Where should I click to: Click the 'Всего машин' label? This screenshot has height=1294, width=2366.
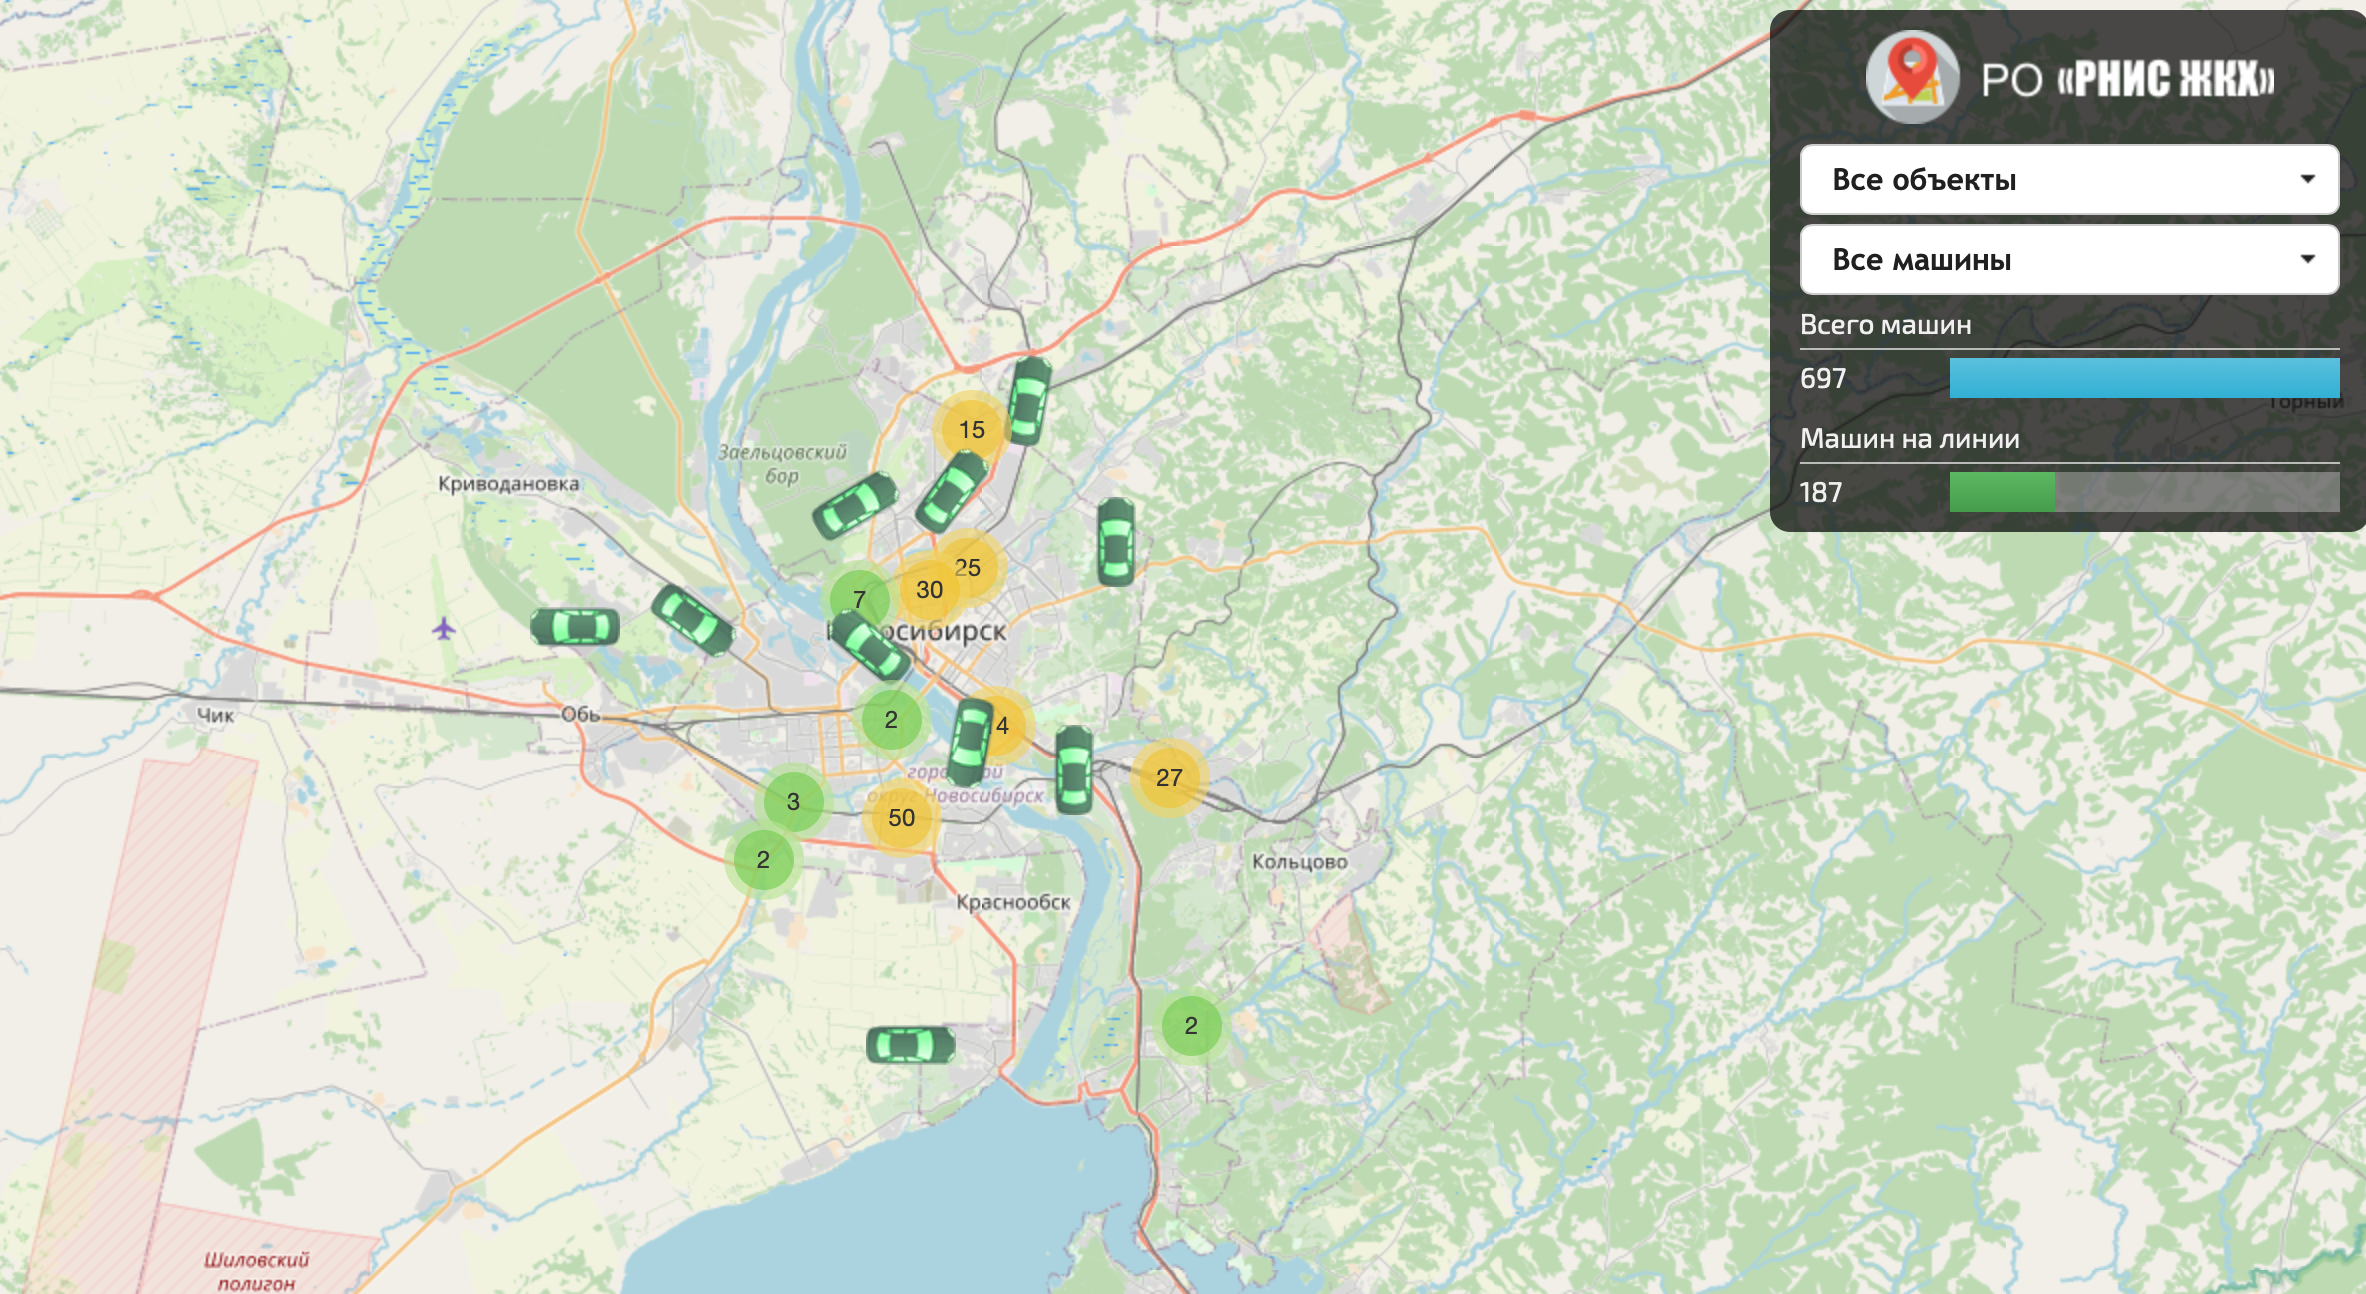point(1885,325)
